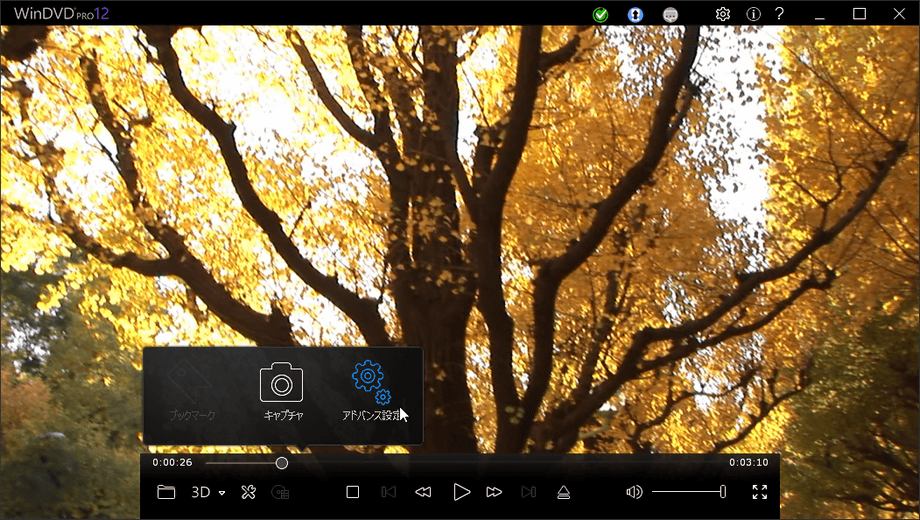Toggle the 3D playback mode
Screen dimensions: 920x520
tap(201, 492)
